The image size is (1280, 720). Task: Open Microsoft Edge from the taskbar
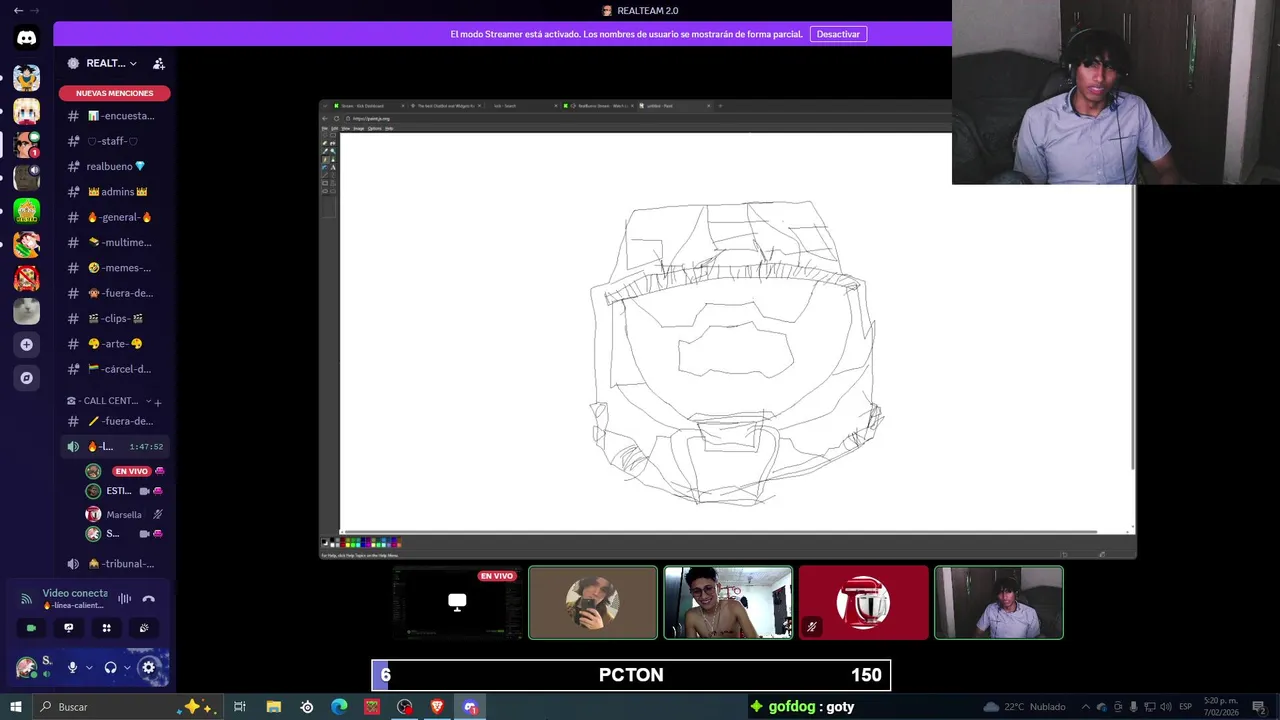point(339,707)
